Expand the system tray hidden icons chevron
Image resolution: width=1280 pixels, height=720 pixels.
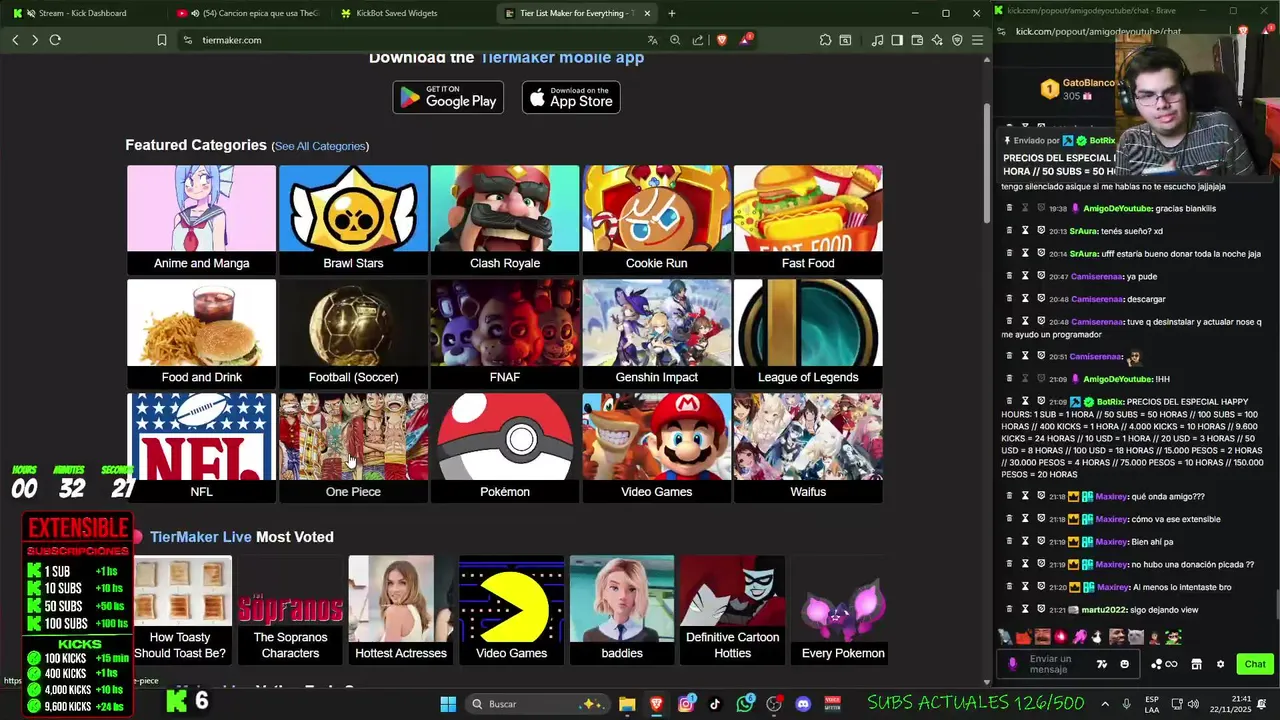[1105, 704]
